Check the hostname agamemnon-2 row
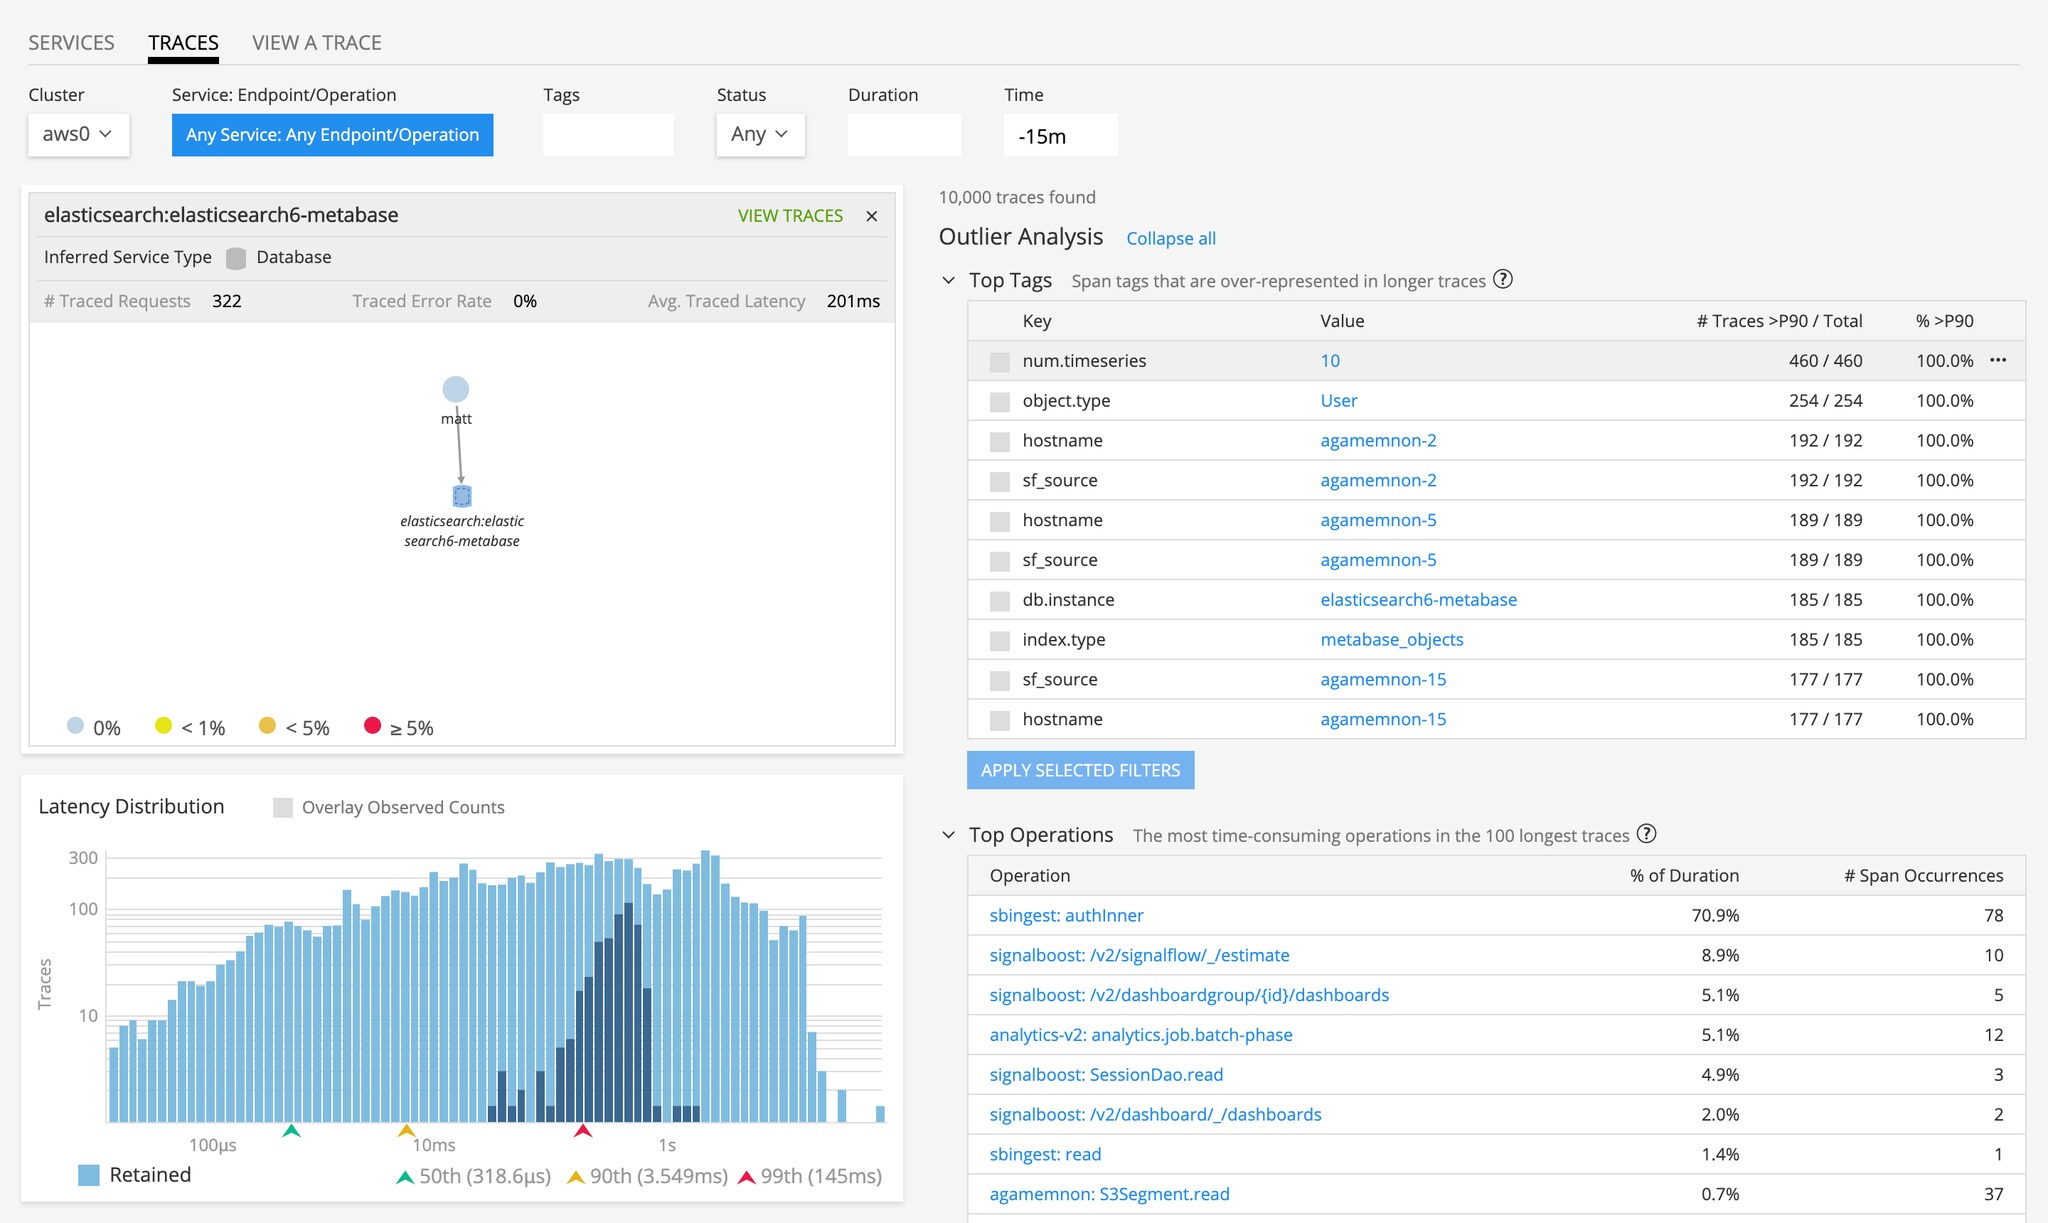The width and height of the screenshot is (2048, 1223). point(999,441)
